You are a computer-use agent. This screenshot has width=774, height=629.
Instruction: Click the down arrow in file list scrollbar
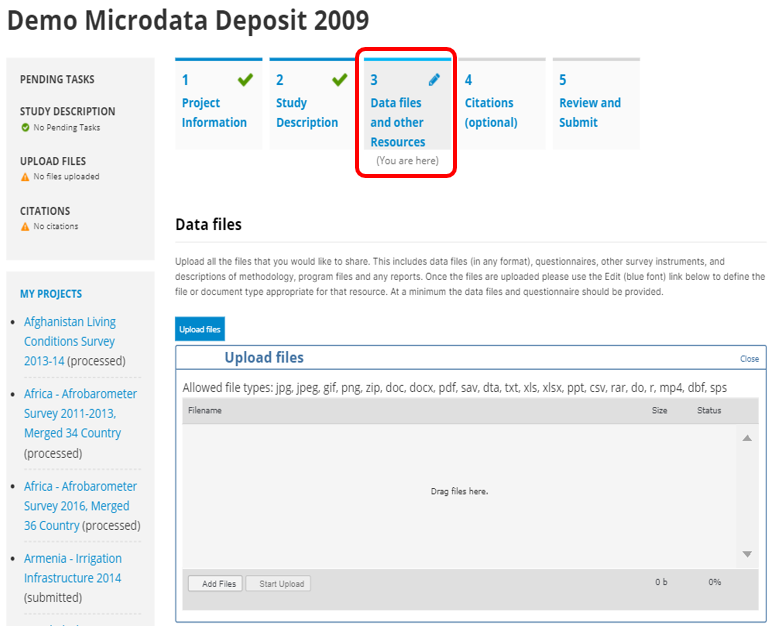[747, 554]
